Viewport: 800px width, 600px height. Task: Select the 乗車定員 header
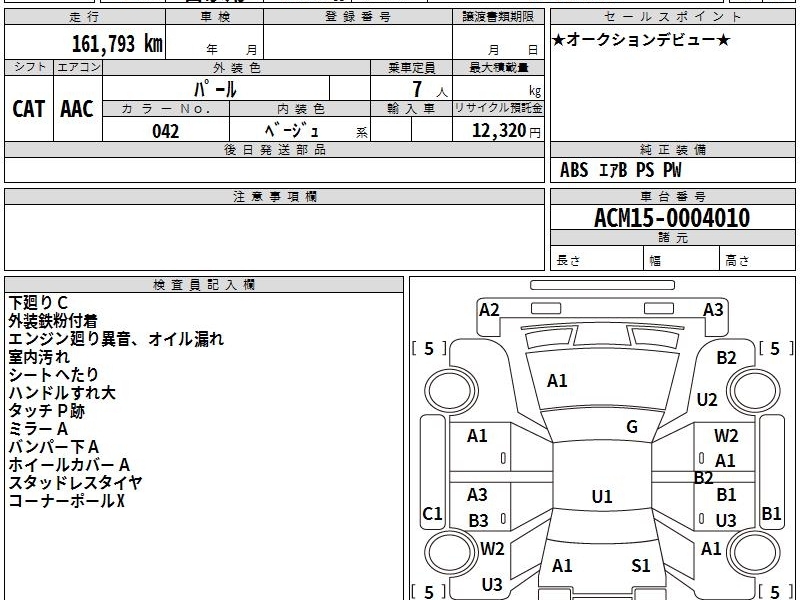411,67
